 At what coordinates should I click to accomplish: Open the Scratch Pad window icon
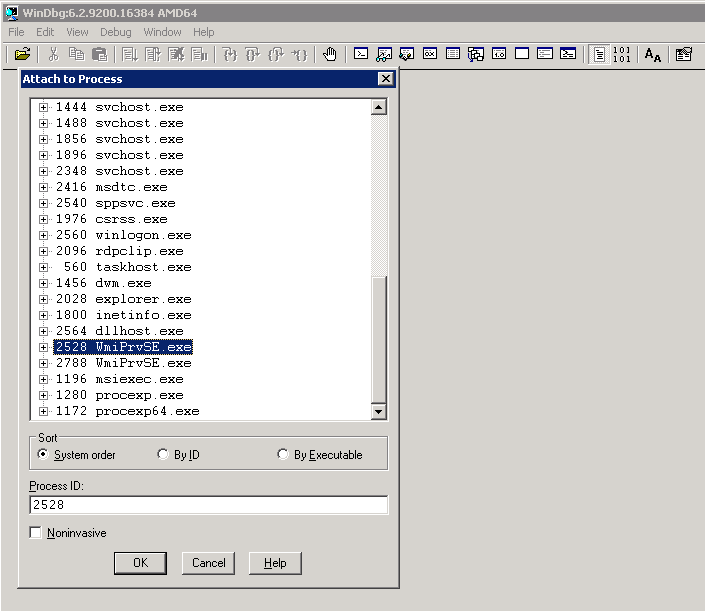click(522, 54)
